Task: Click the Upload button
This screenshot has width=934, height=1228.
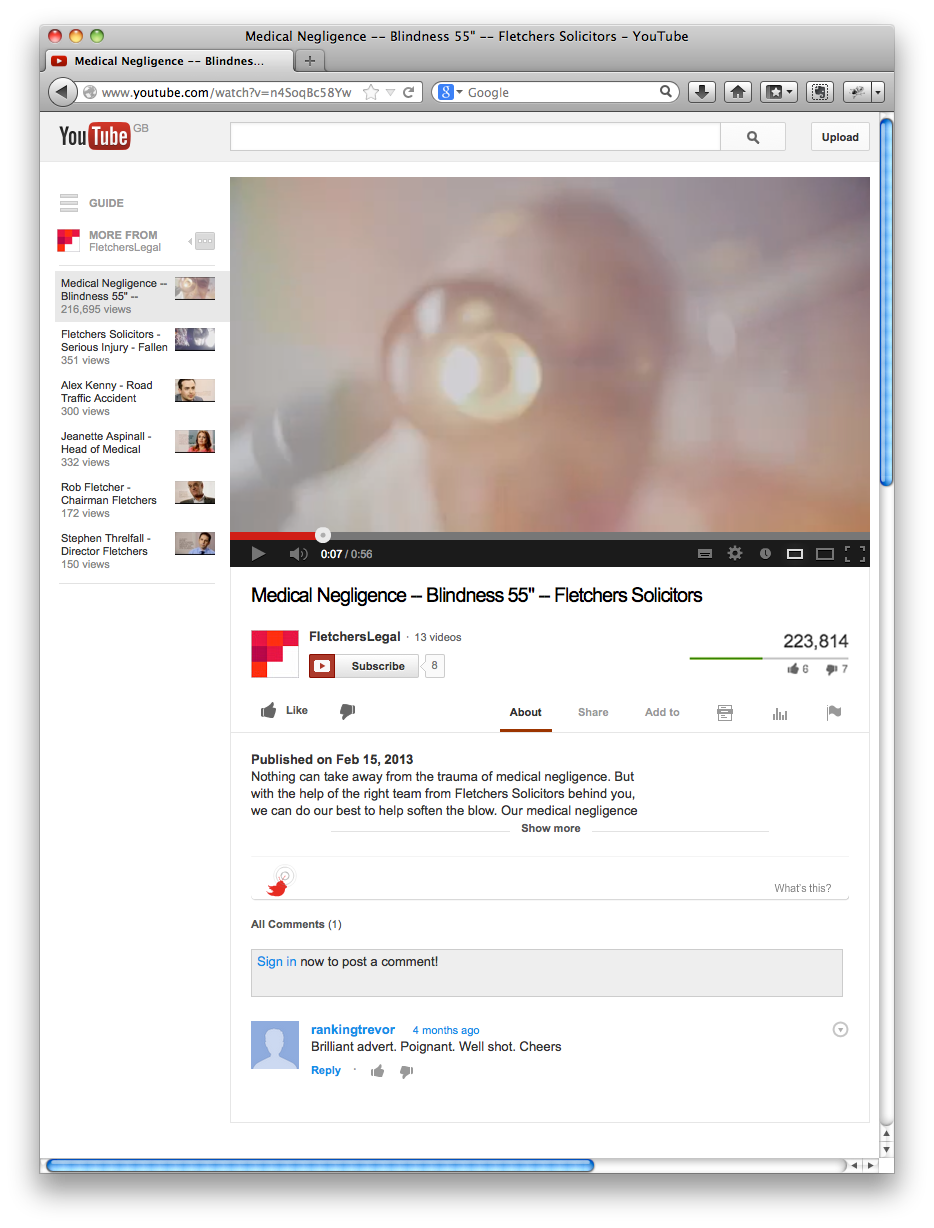Action: 840,137
